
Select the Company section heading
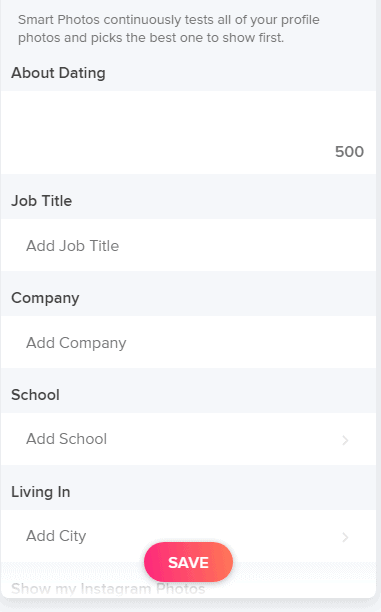click(45, 298)
